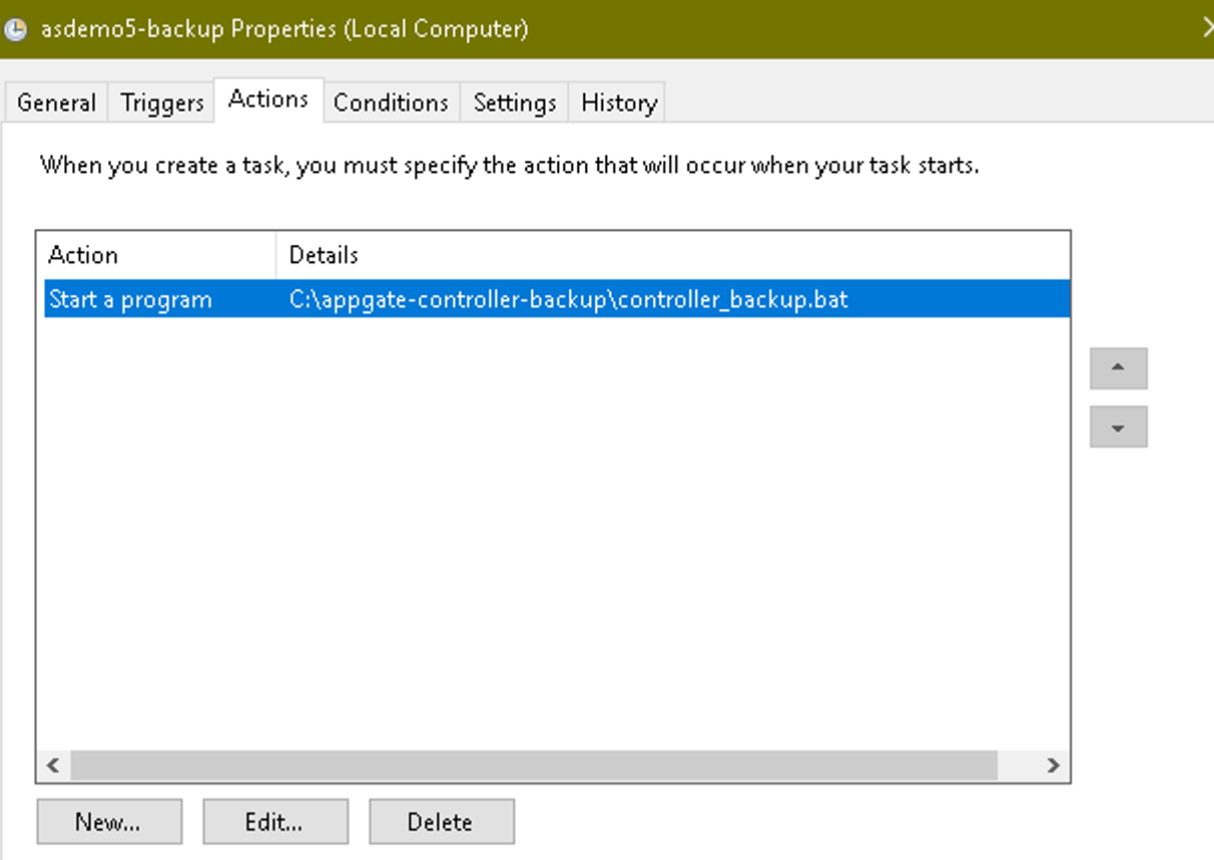The width and height of the screenshot is (1214, 860).
Task: Click the New button to add action
Action: click(108, 822)
